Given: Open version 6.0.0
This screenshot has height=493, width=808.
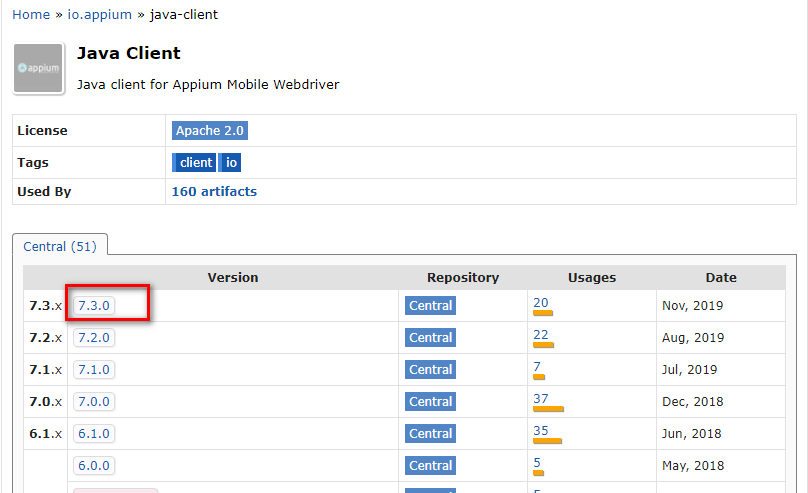Looking at the screenshot, I should 94,465.
